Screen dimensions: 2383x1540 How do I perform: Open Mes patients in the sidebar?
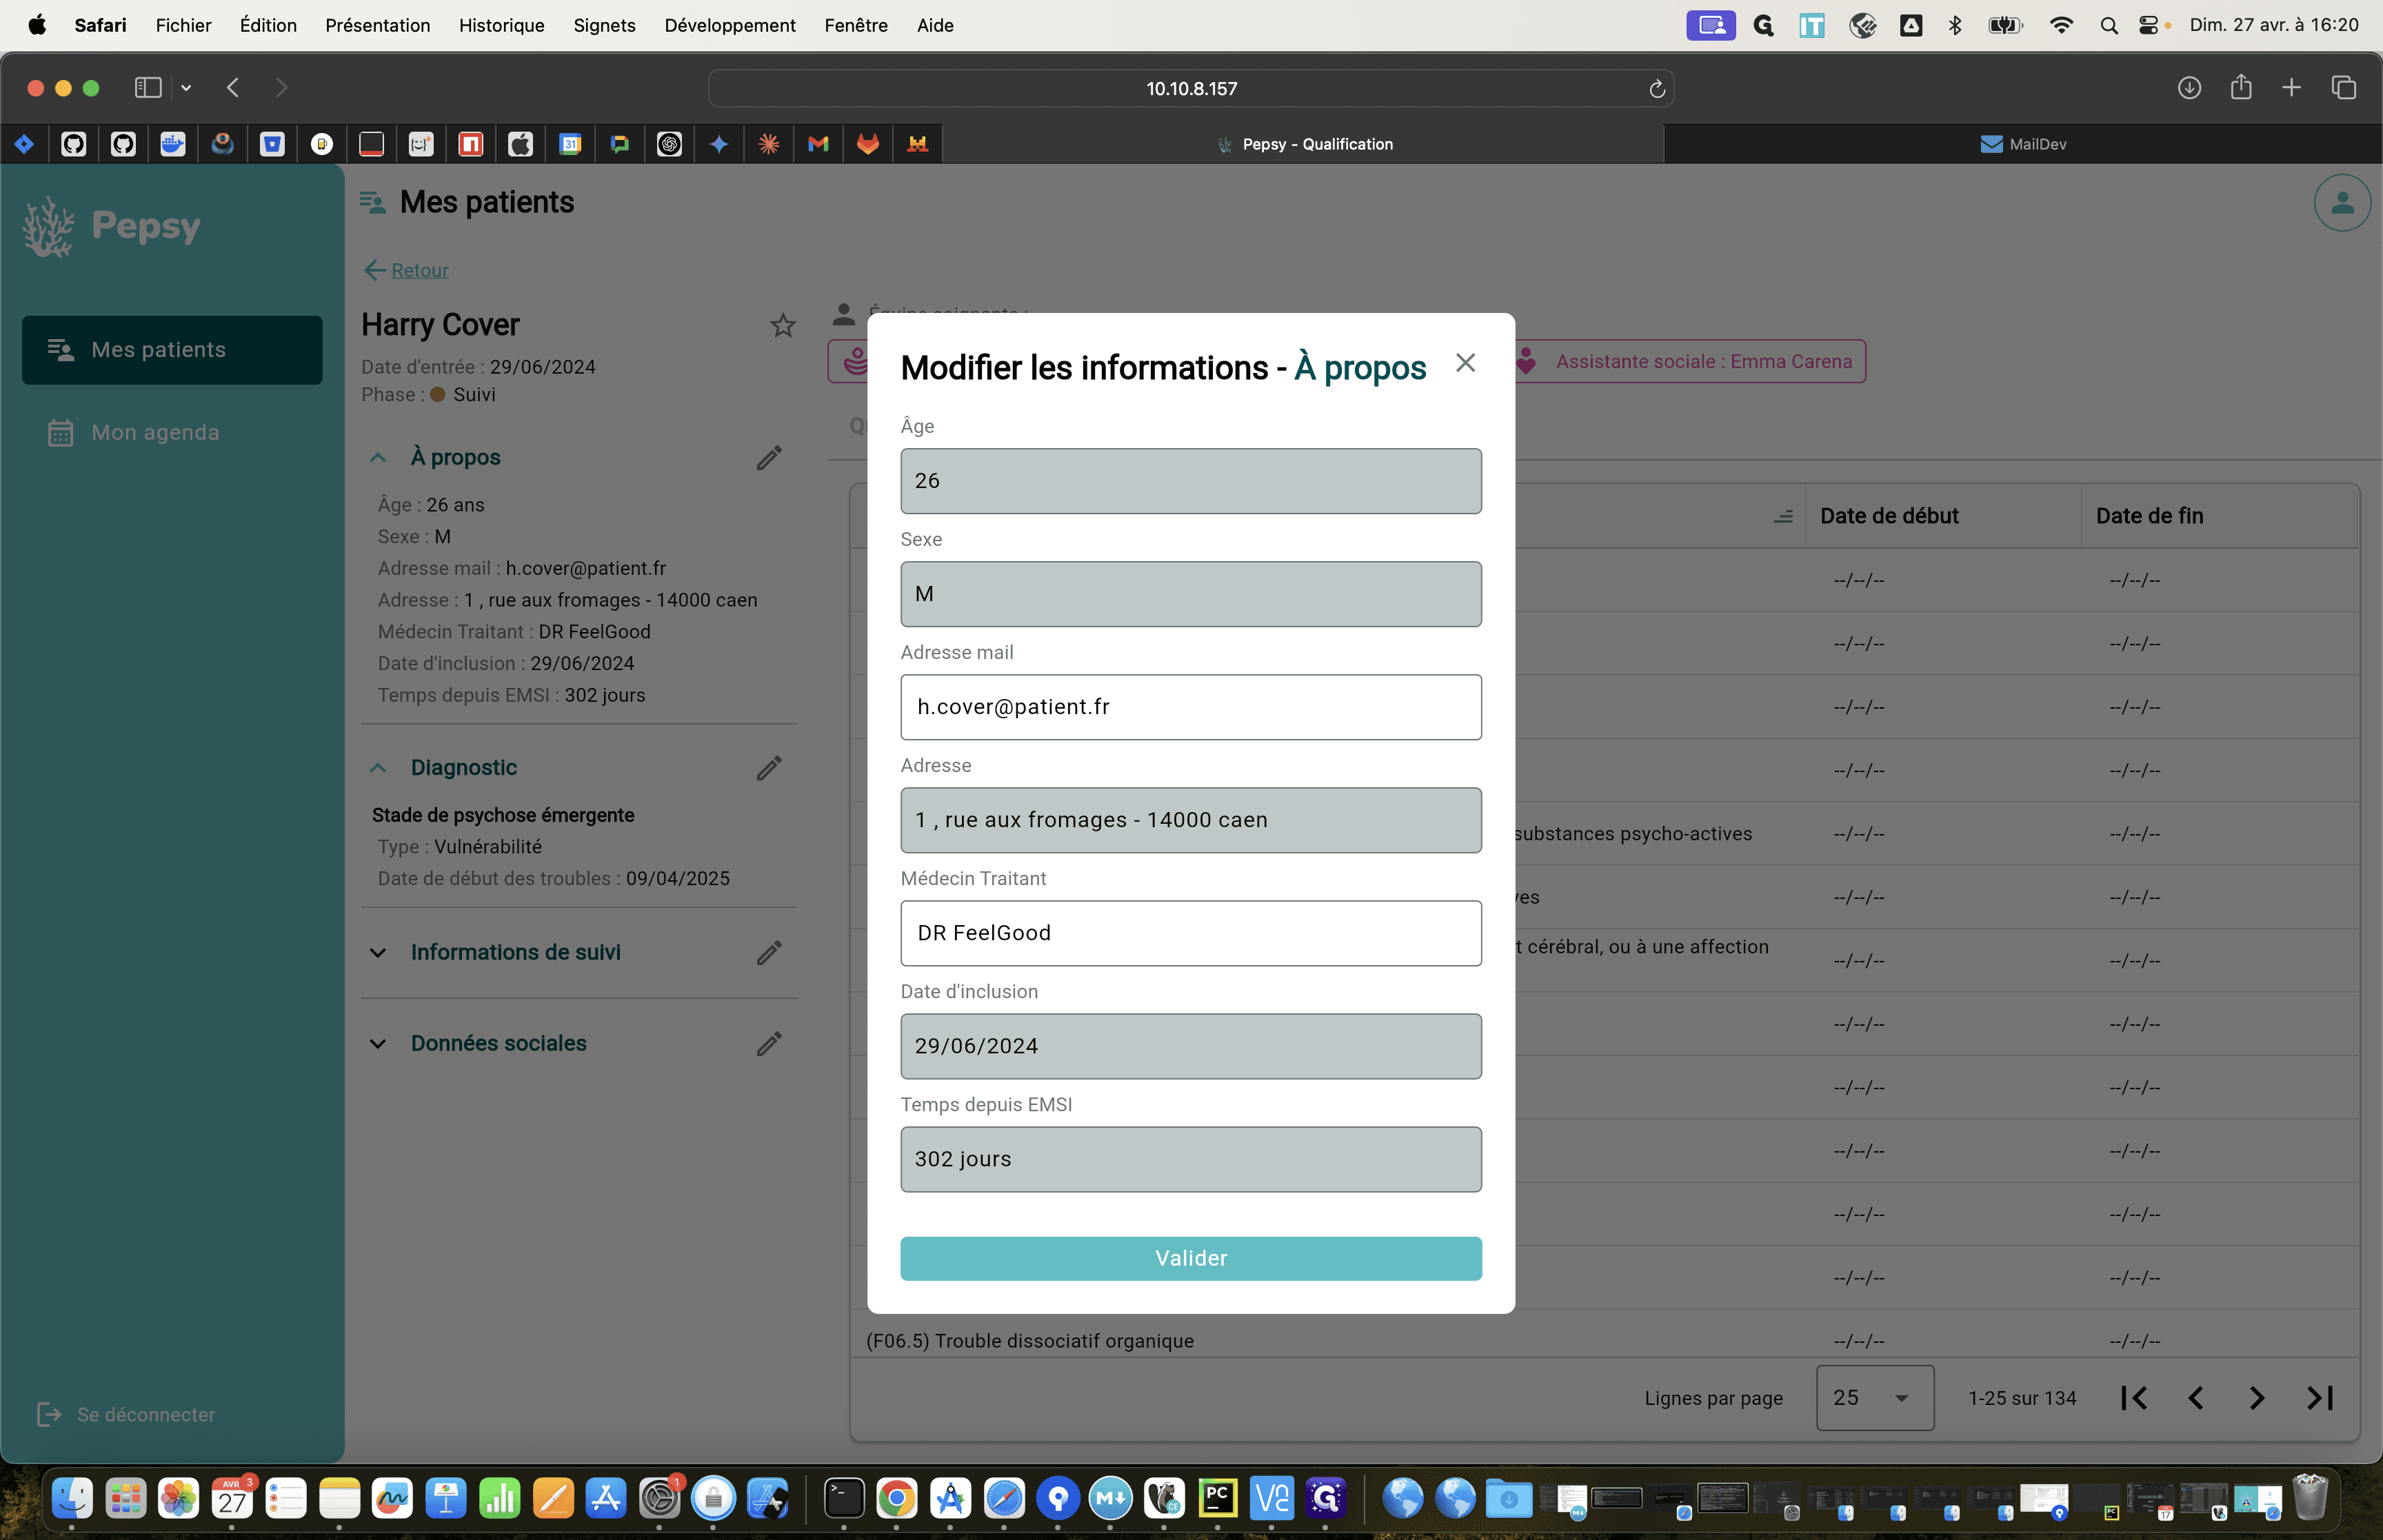coord(172,350)
